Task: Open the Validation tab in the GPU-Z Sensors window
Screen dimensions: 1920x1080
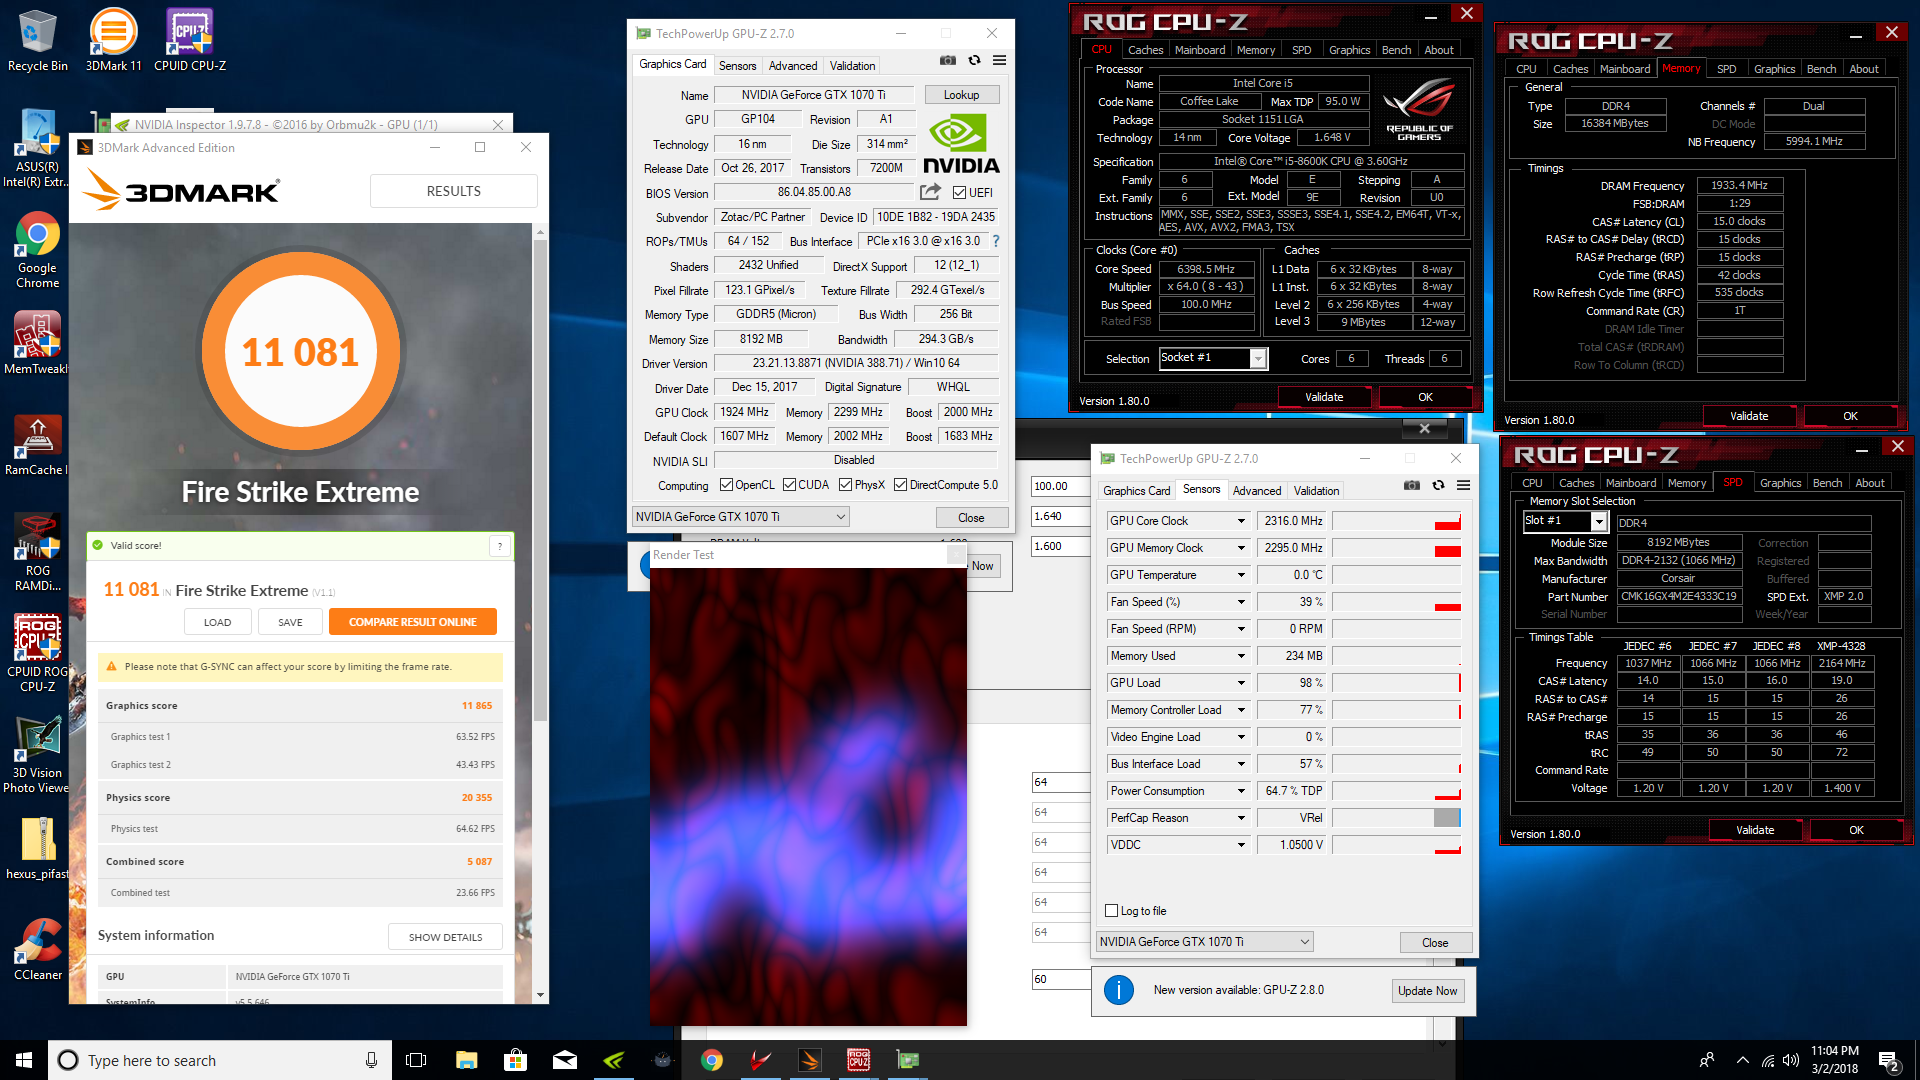Action: point(1316,491)
